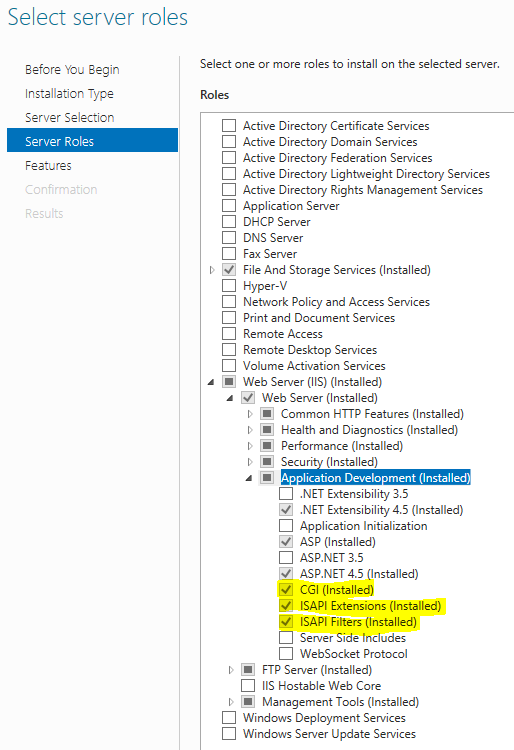514x750 pixels.
Task: Uncheck the CGI (Installed) checkbox
Action: (286, 590)
